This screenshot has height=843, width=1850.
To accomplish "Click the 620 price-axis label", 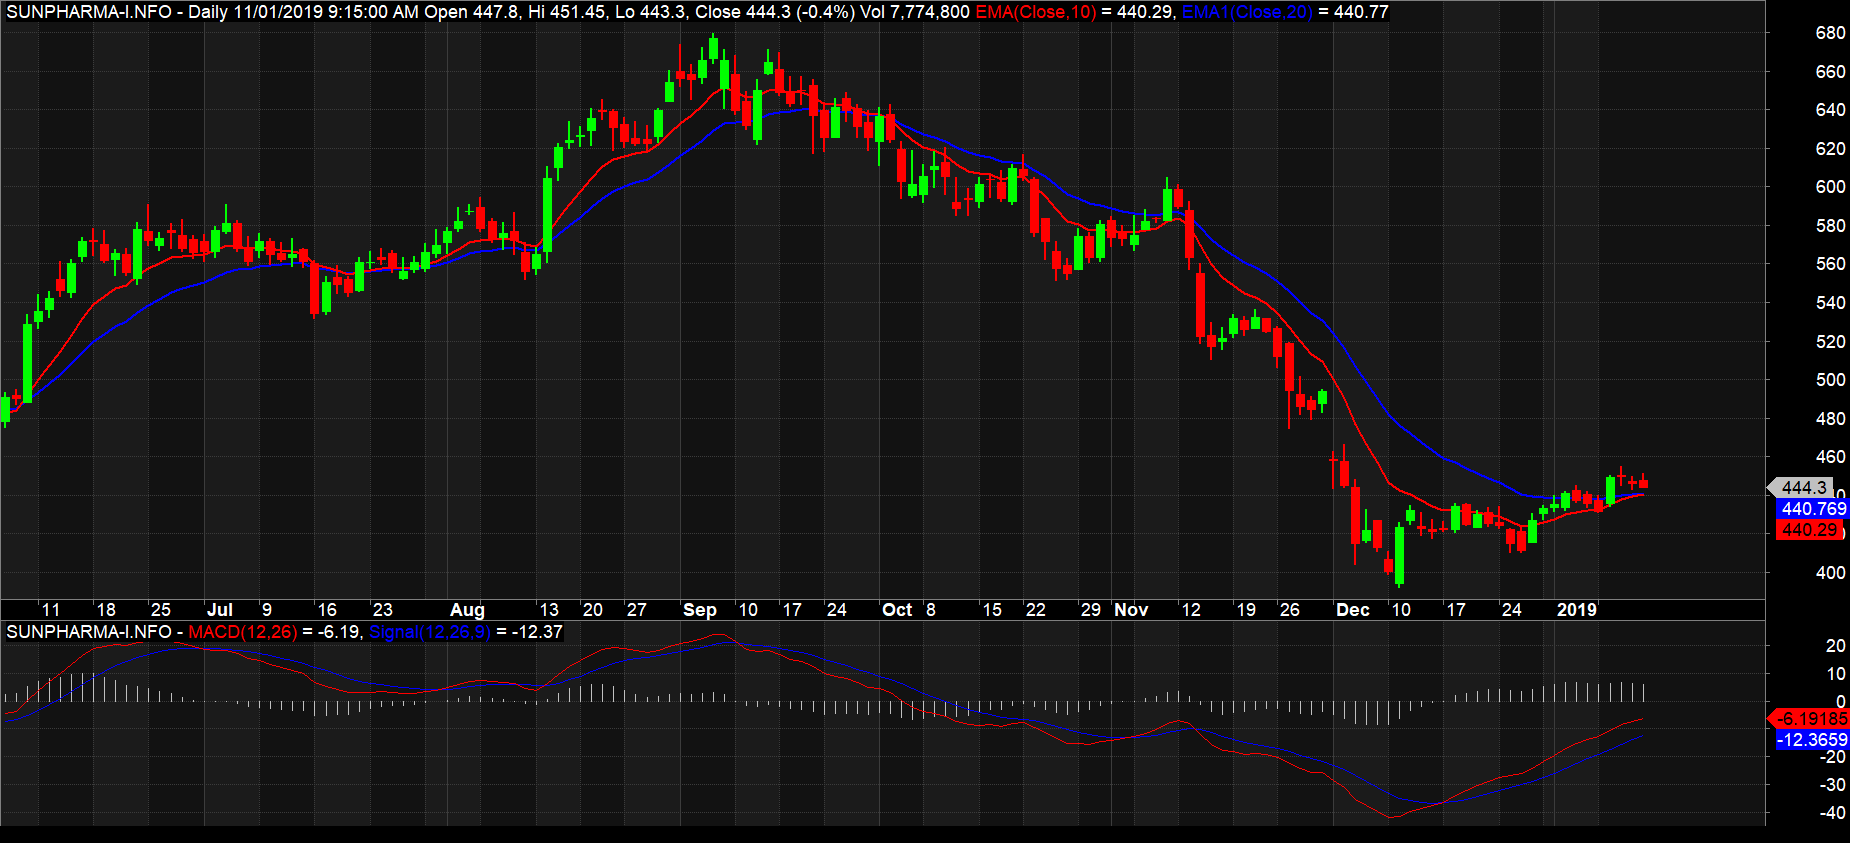I will 1830,149.
